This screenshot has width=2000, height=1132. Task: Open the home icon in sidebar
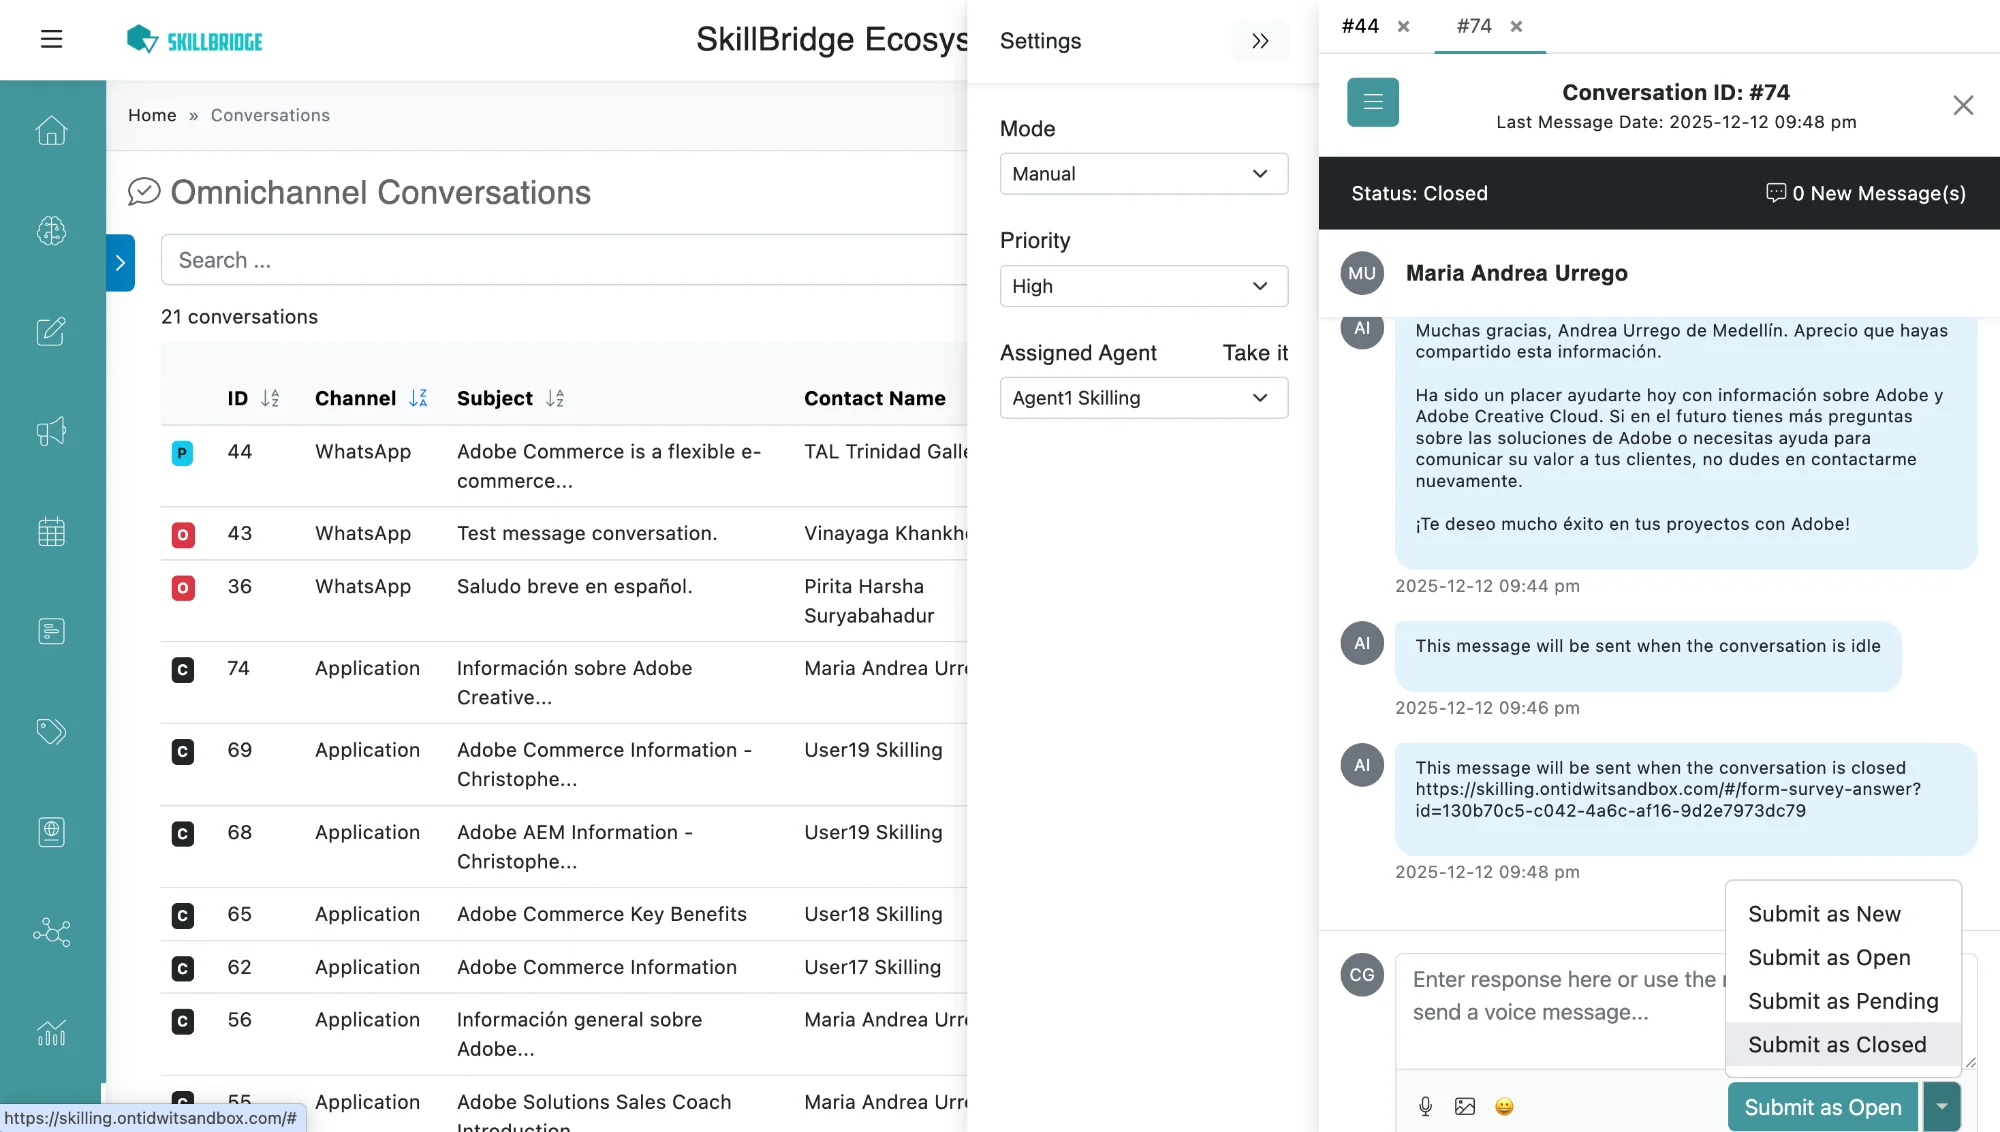52,131
